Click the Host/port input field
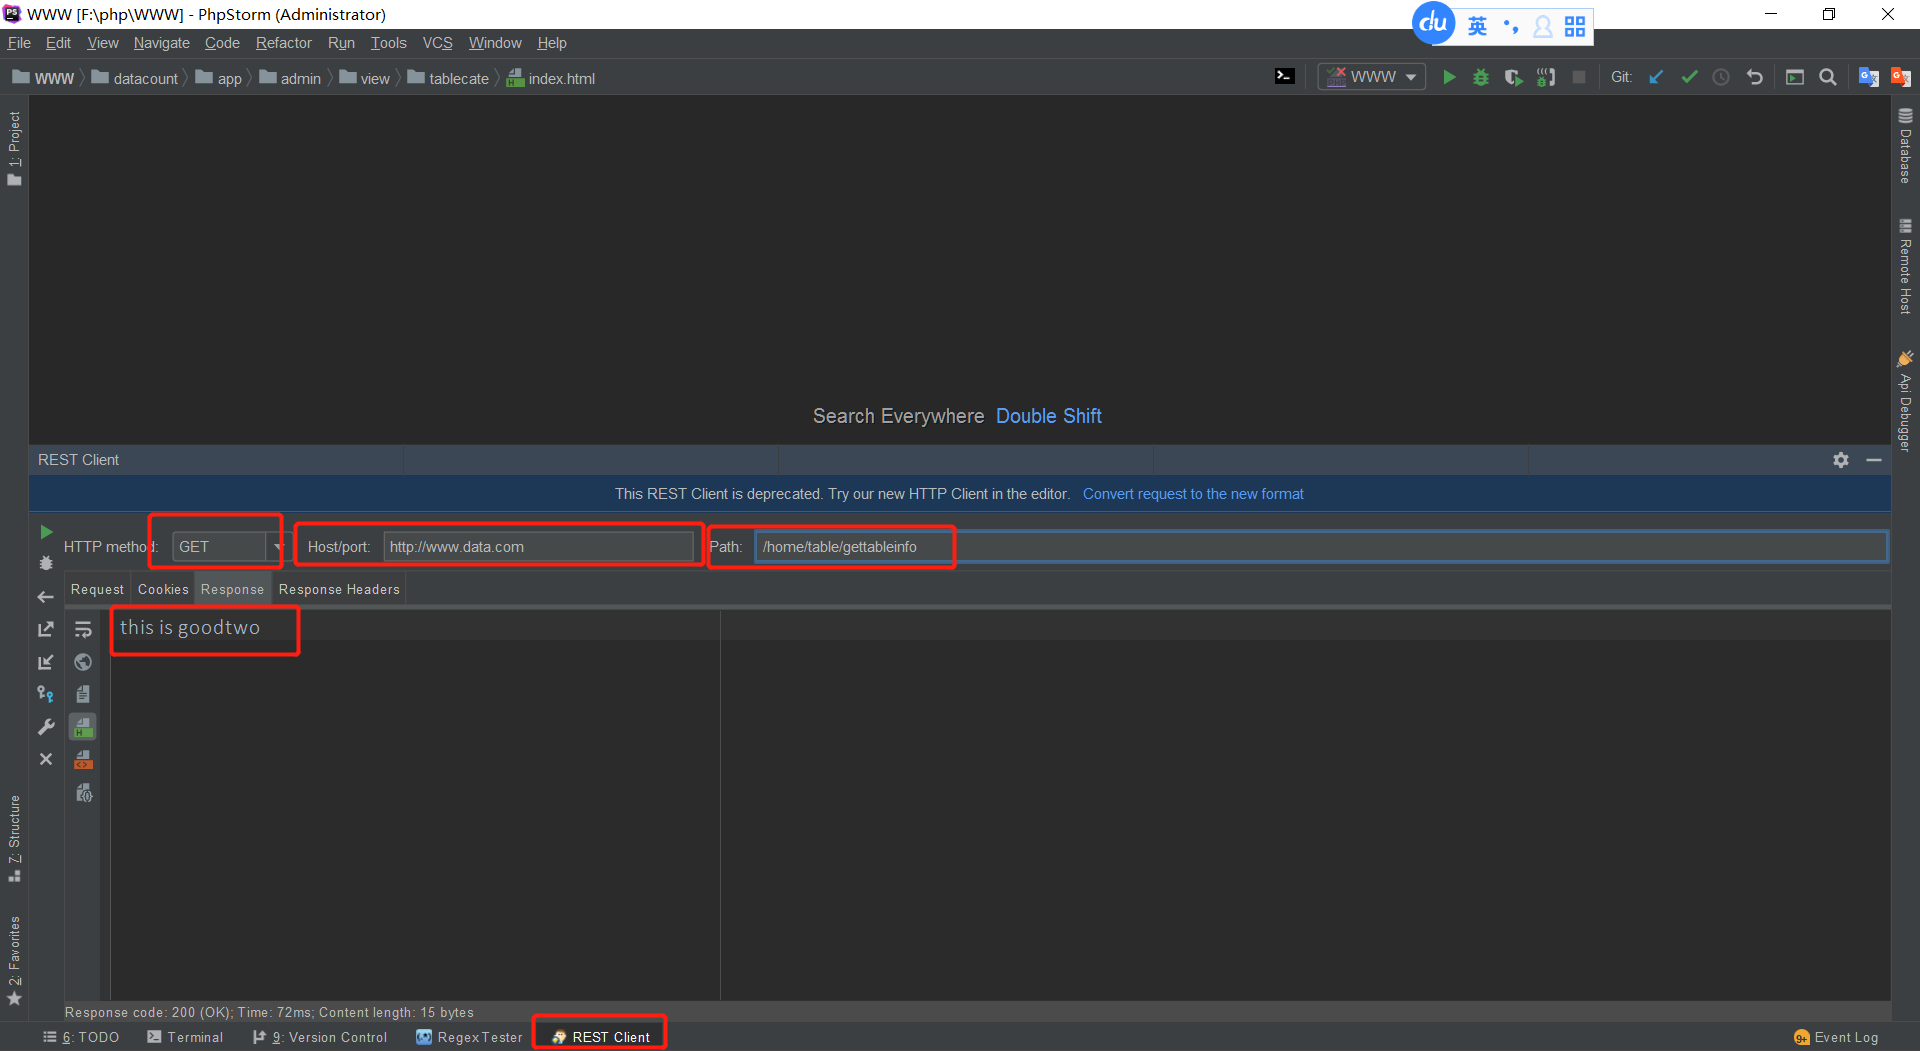The width and height of the screenshot is (1920, 1051). click(x=538, y=547)
